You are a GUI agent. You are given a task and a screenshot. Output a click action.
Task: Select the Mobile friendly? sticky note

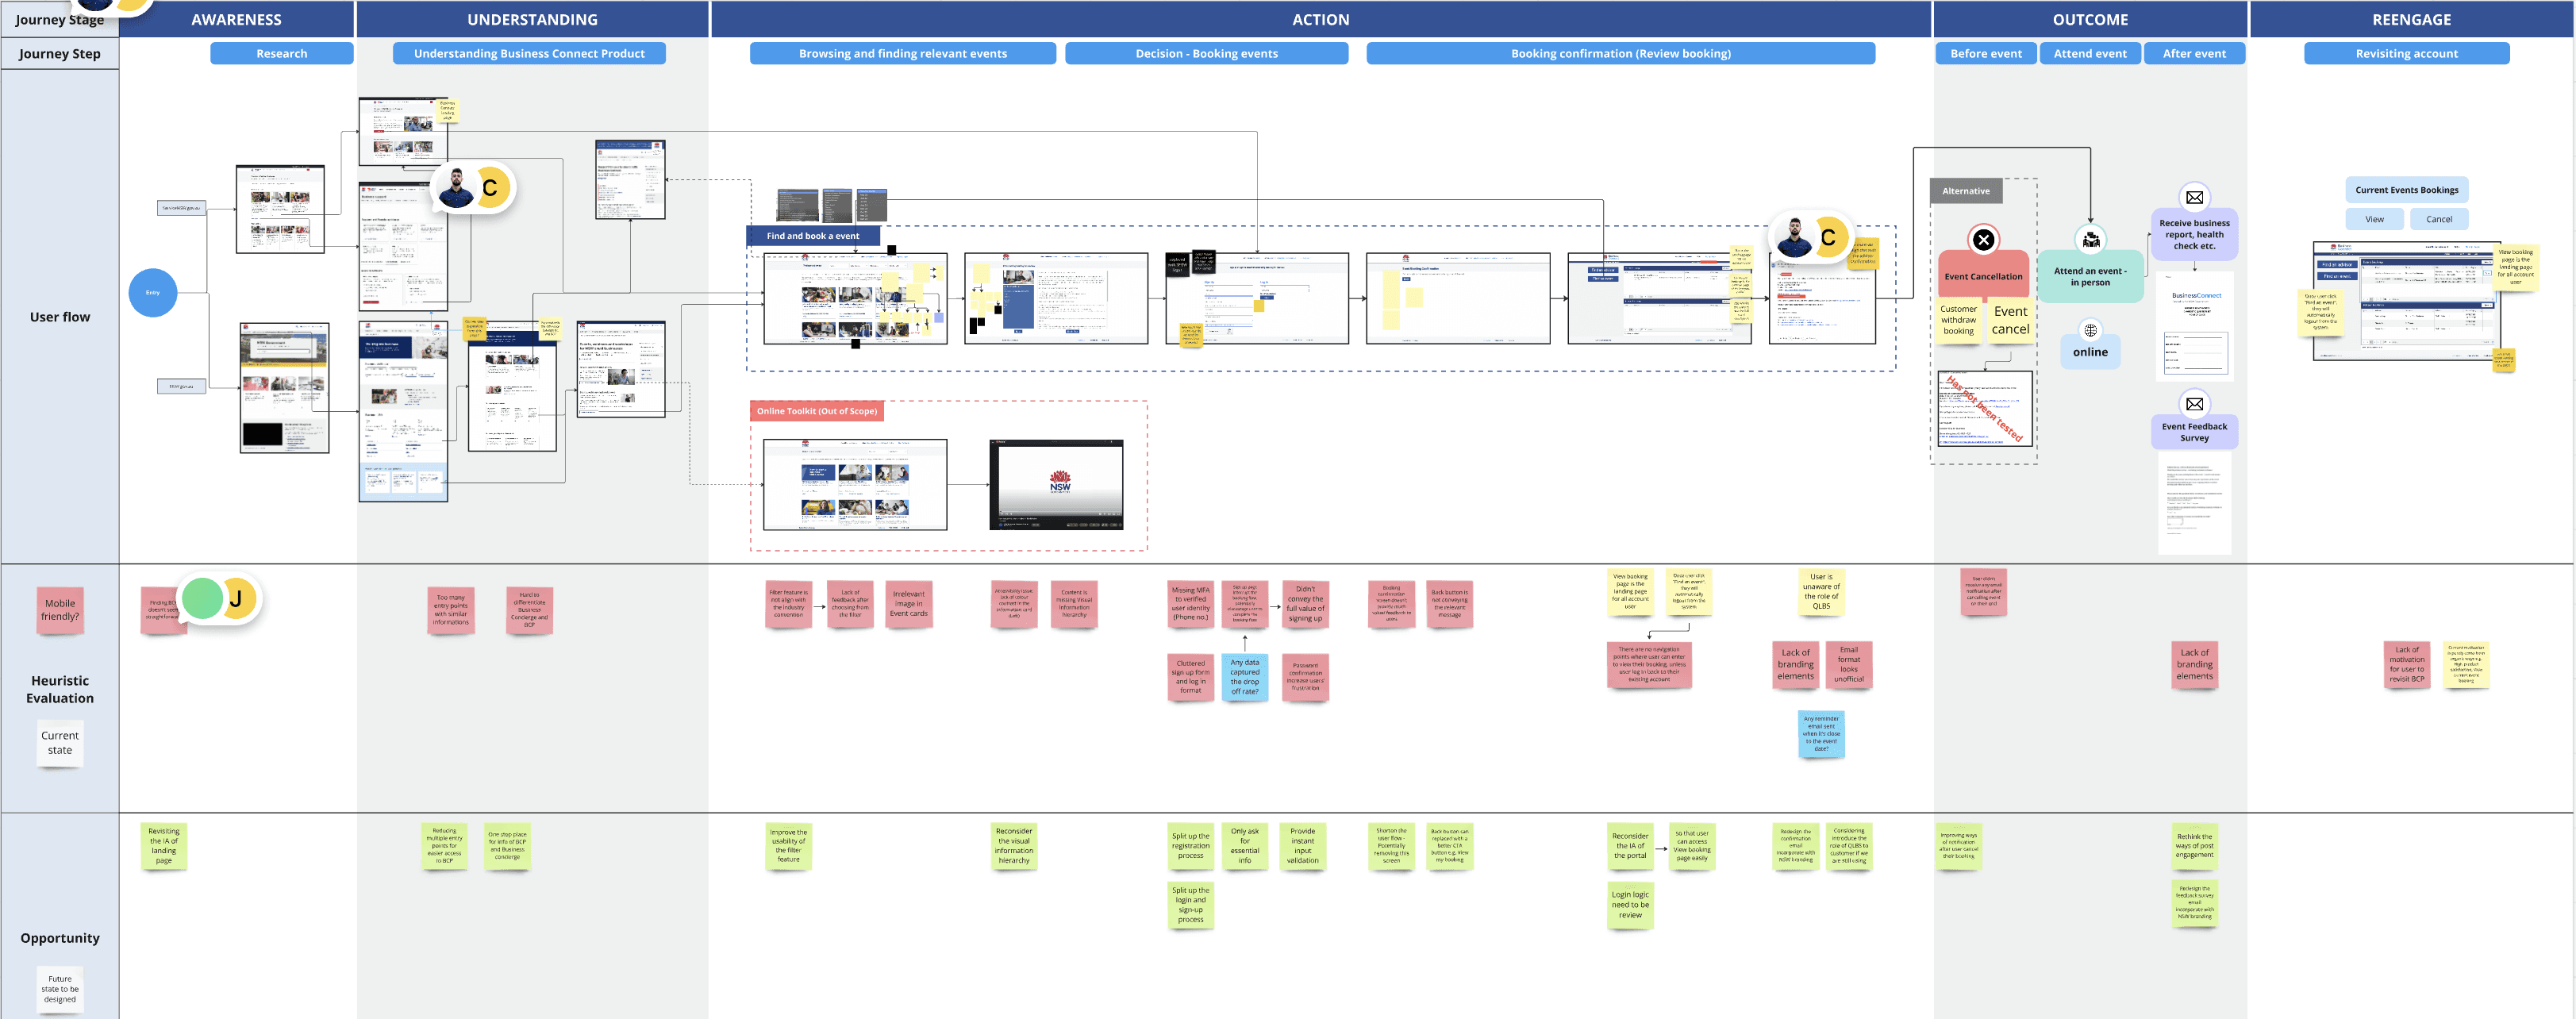(x=60, y=609)
